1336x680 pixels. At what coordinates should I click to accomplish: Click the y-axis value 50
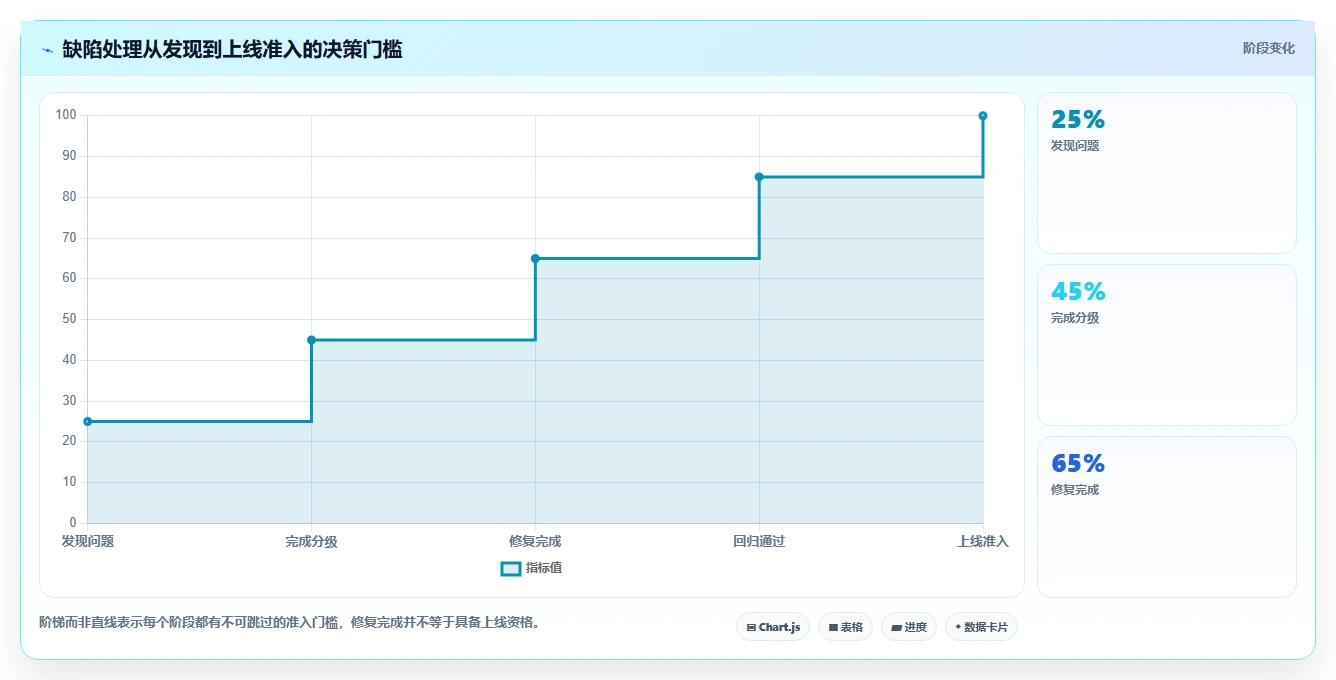[x=69, y=319]
